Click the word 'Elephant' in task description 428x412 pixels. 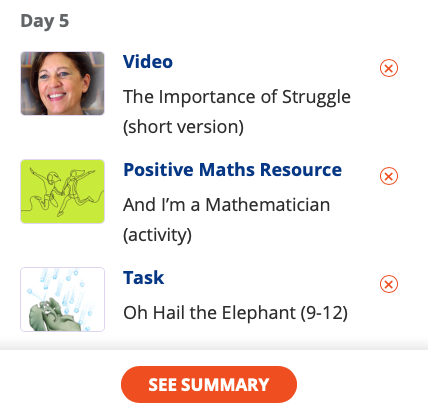(x=259, y=313)
